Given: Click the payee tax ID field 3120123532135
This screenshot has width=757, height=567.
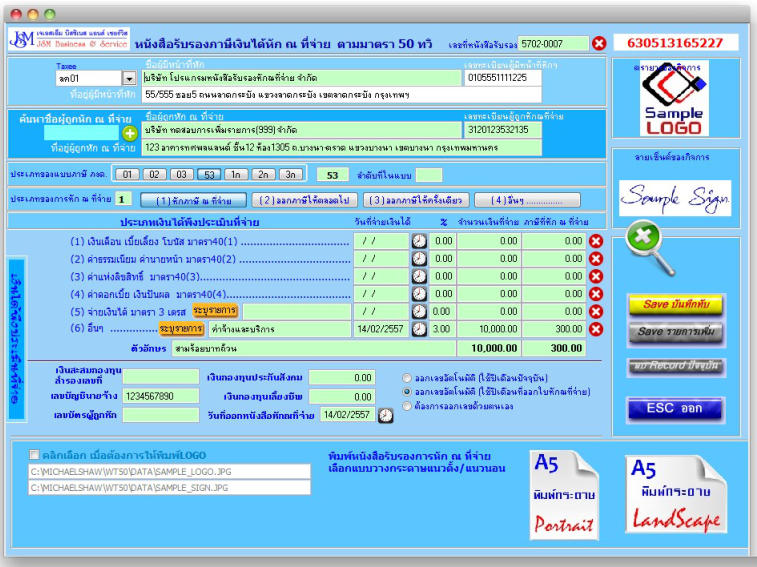Looking at the screenshot, I should pos(503,130).
